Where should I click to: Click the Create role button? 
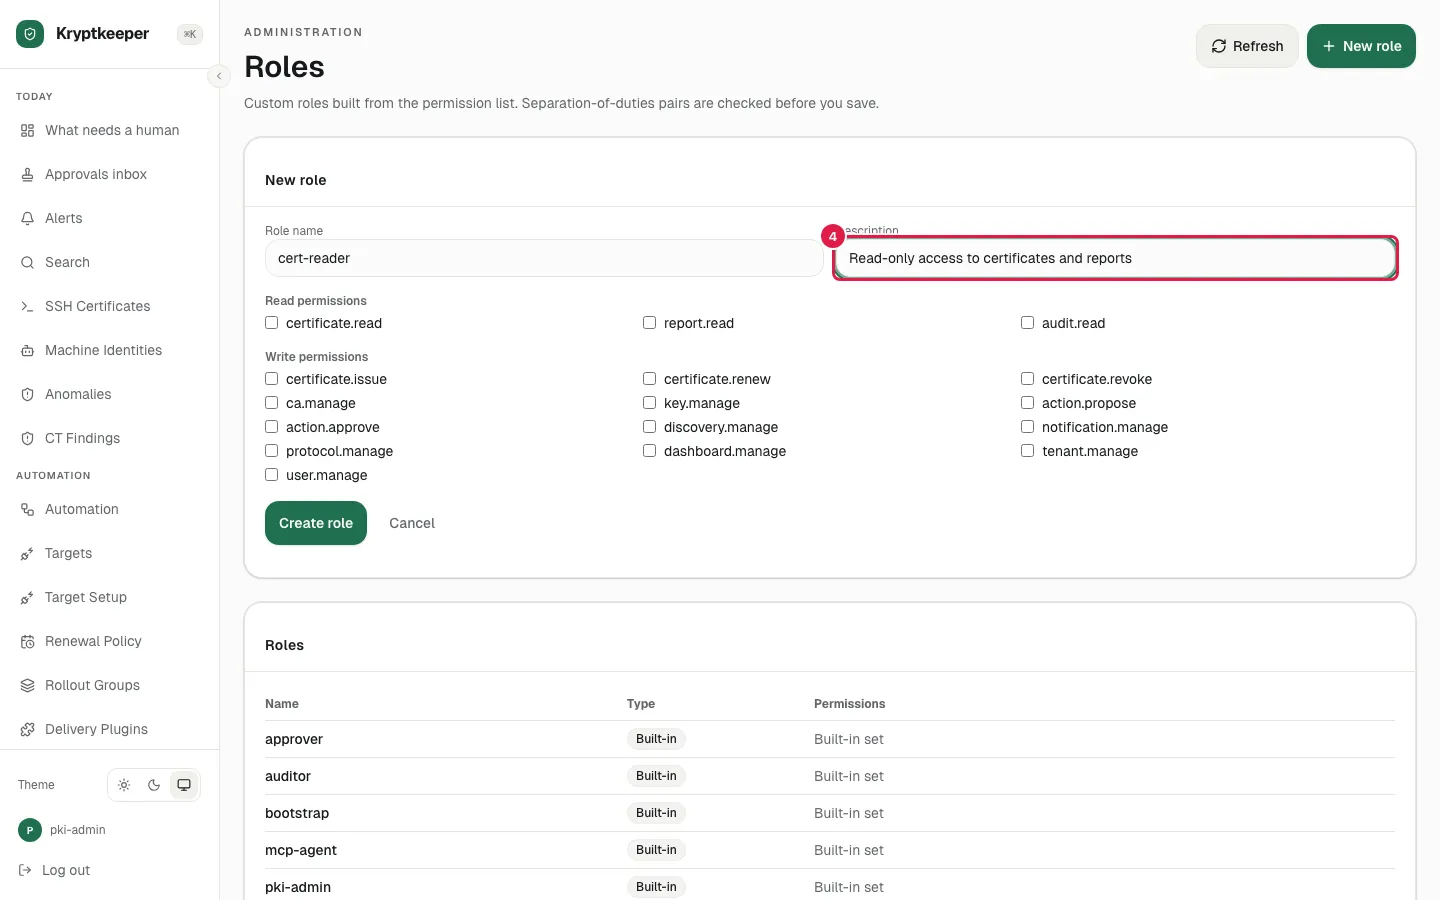click(316, 523)
